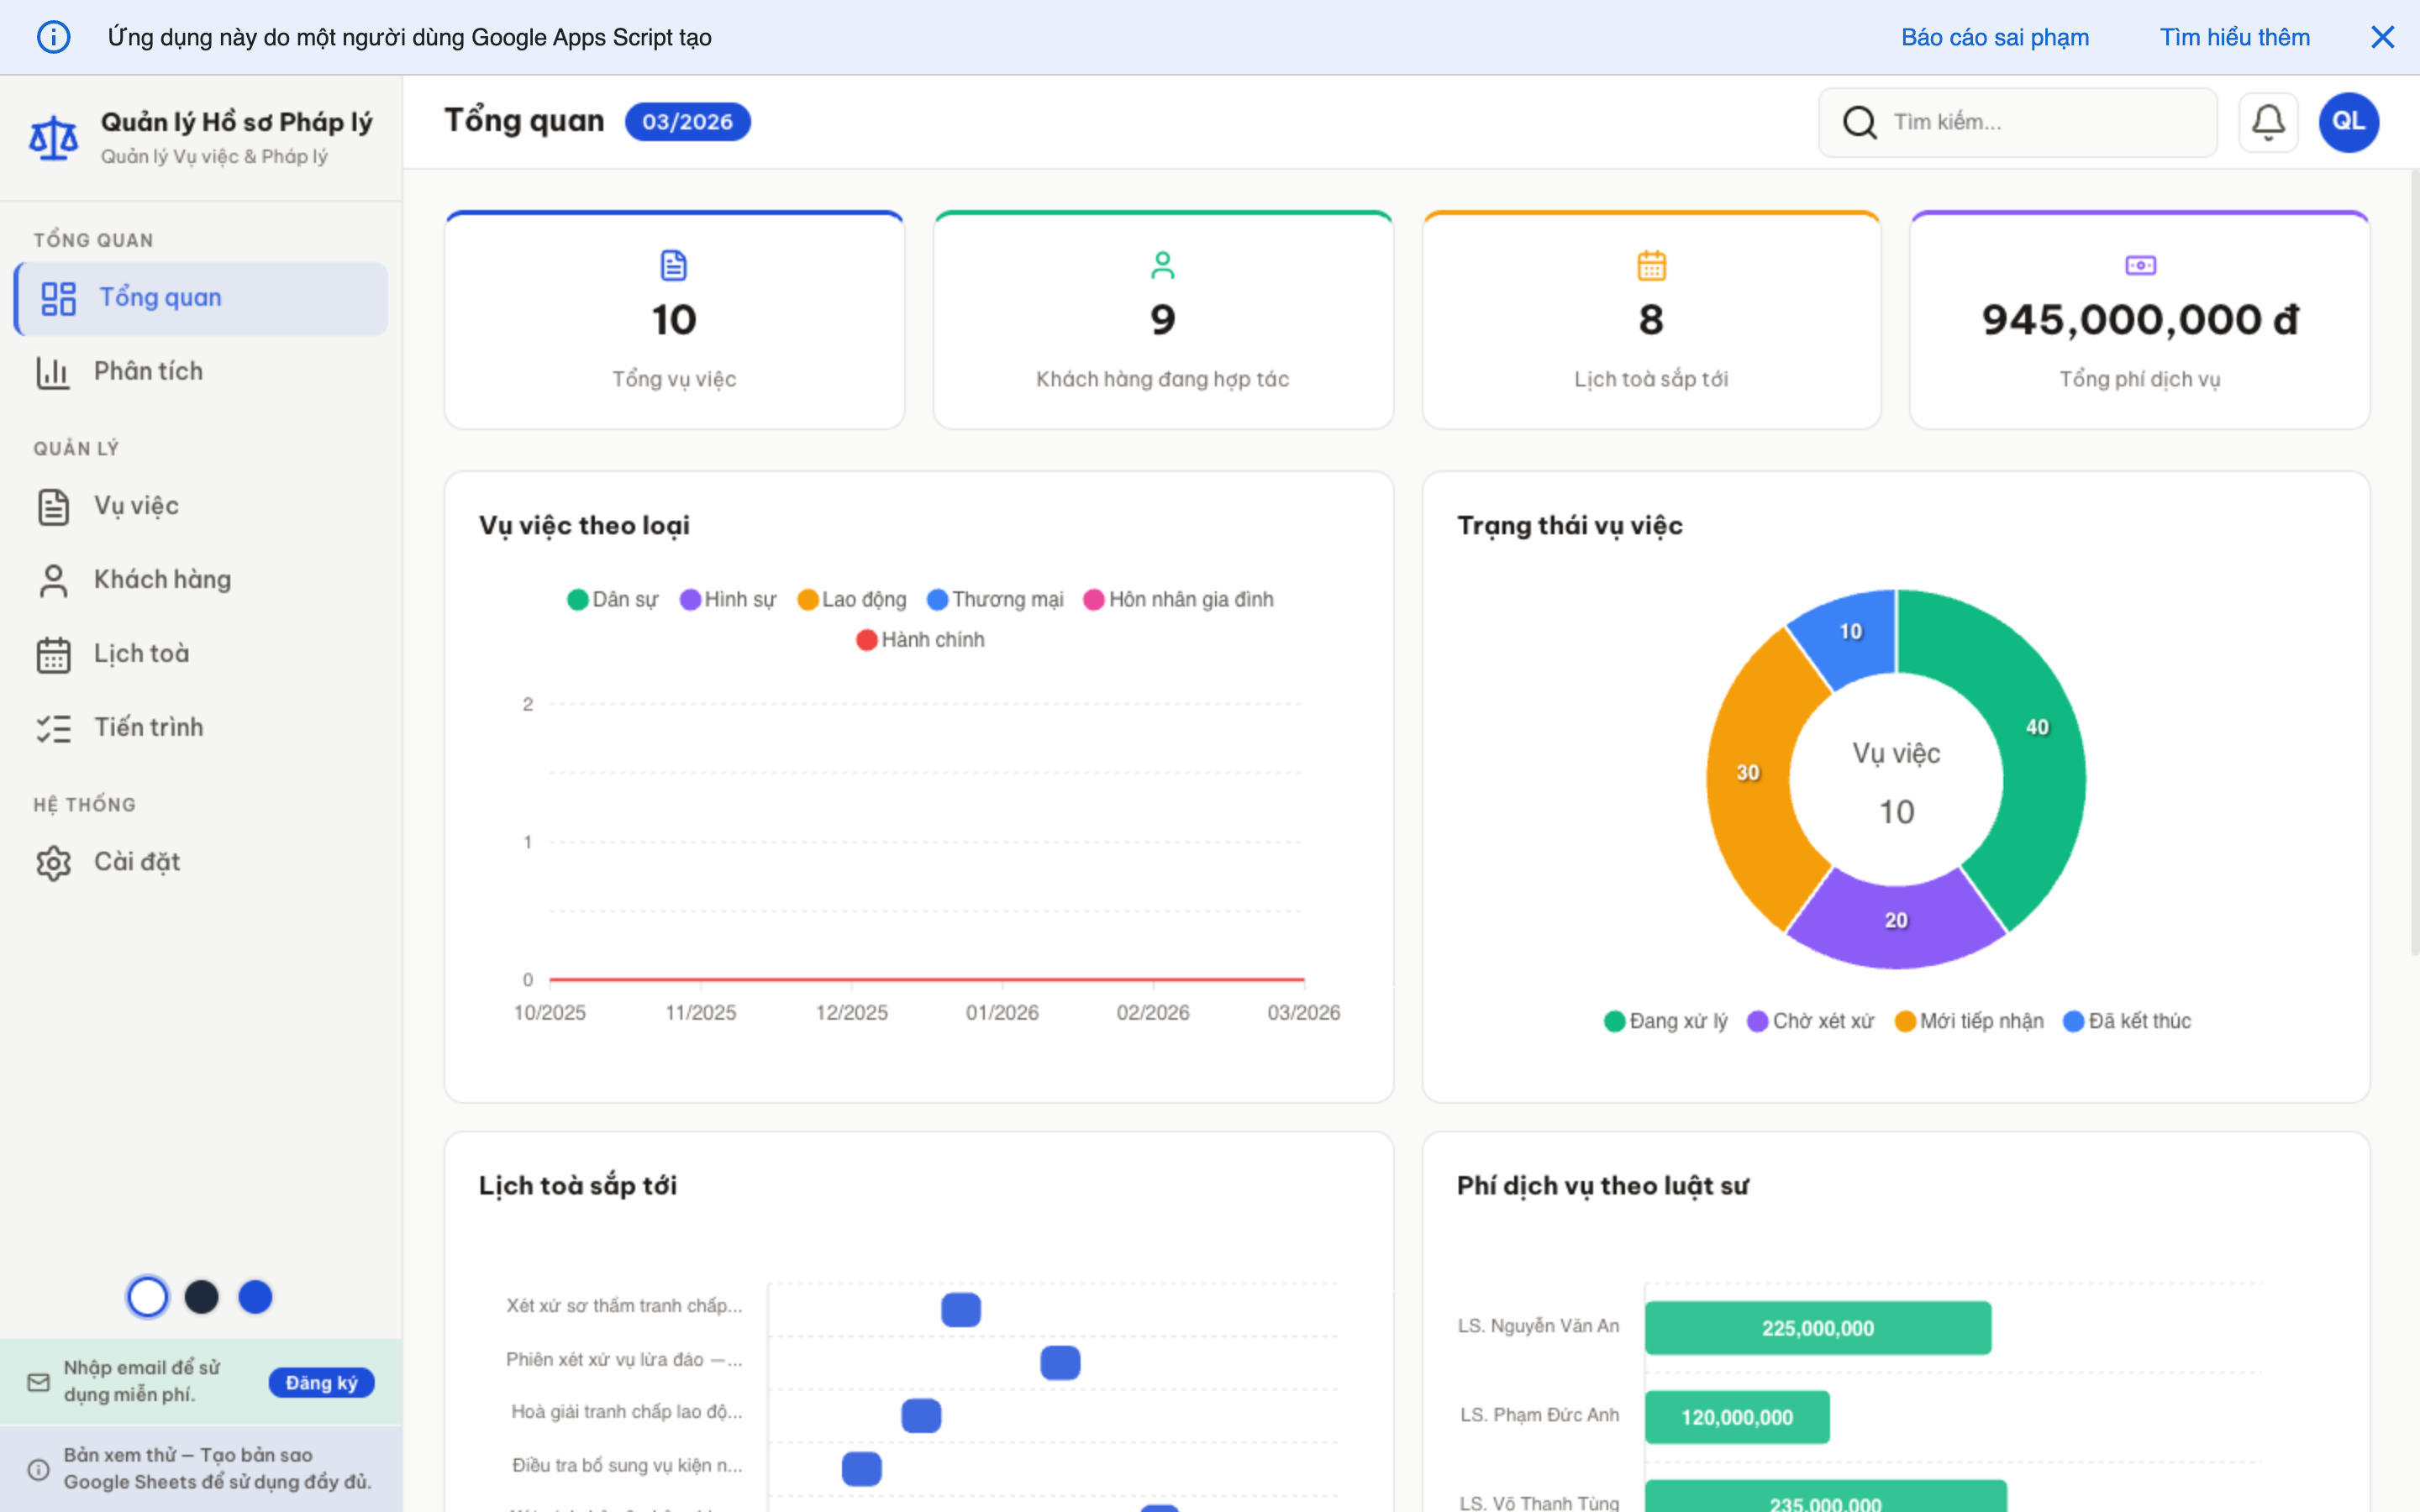The image size is (2420, 1512).
Task: Click the person icon on Khách hàng card
Action: coord(1162,265)
